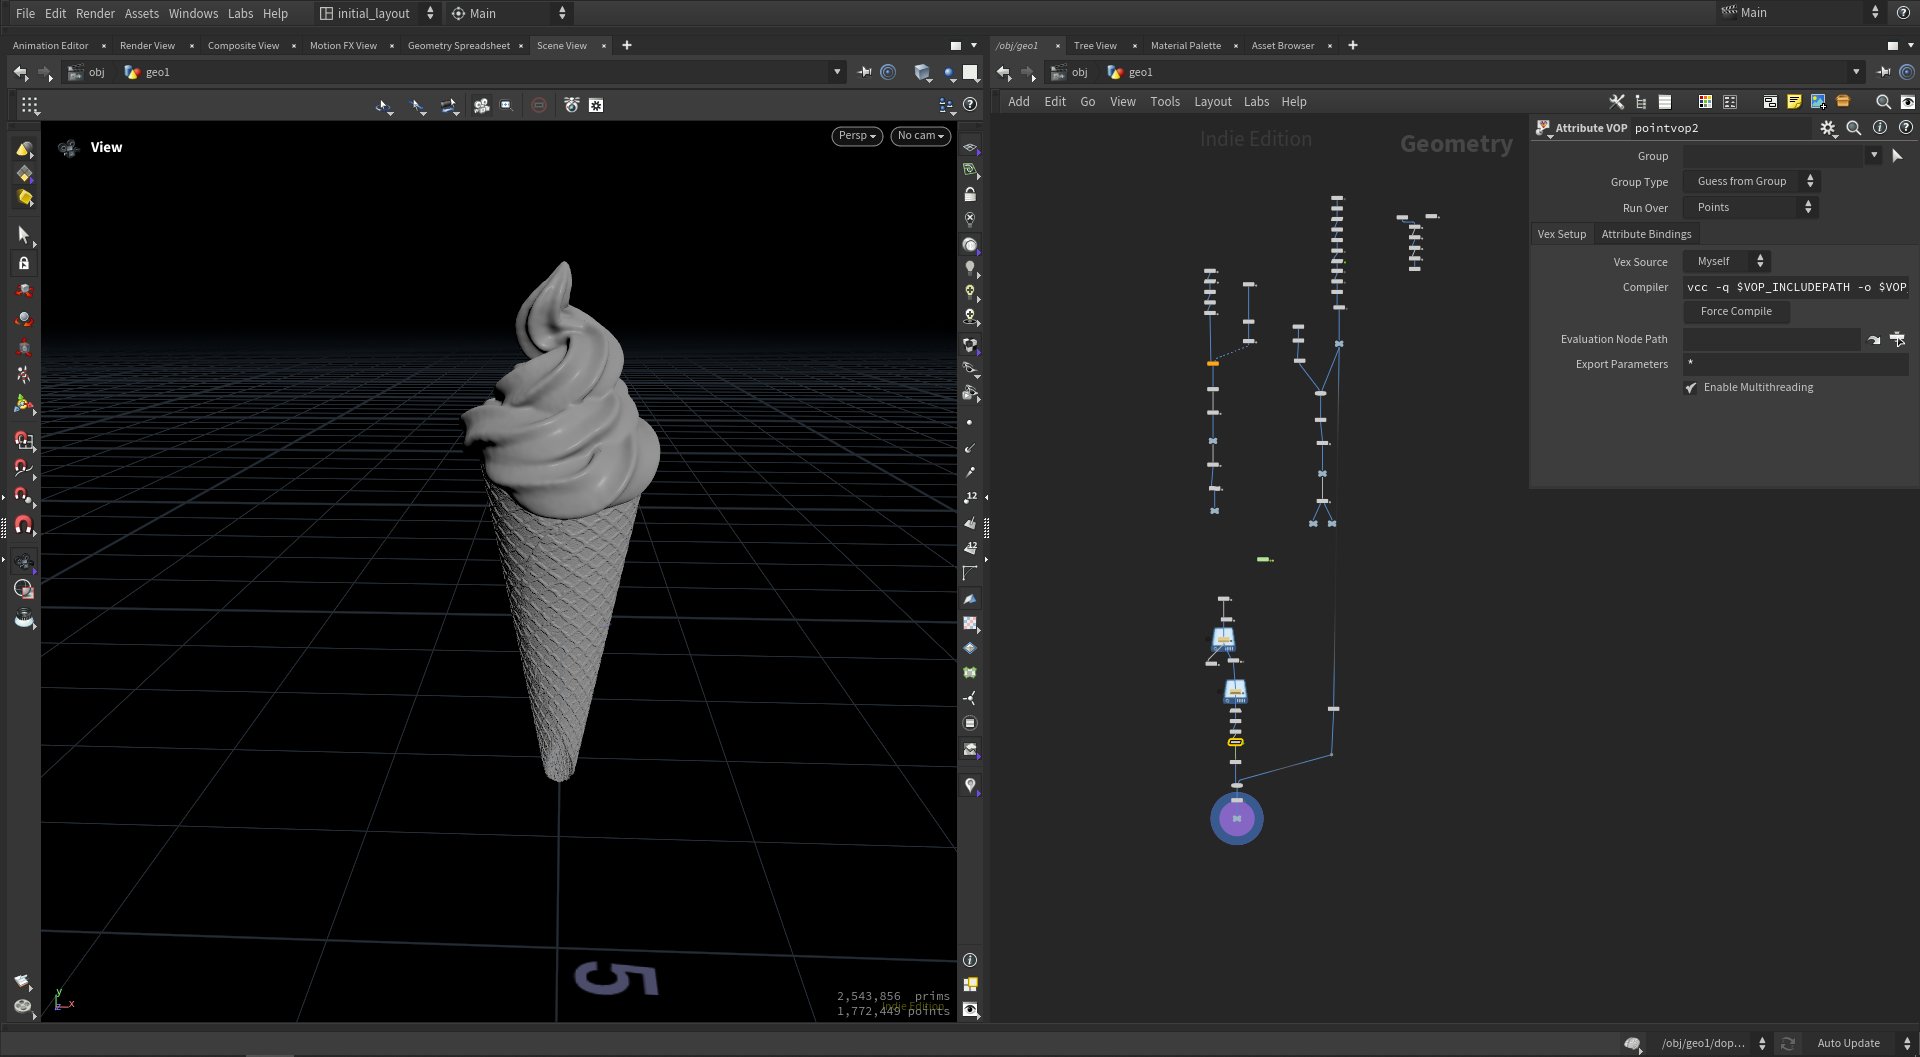
Task: Open the No cam camera dropdown
Action: [x=920, y=136]
